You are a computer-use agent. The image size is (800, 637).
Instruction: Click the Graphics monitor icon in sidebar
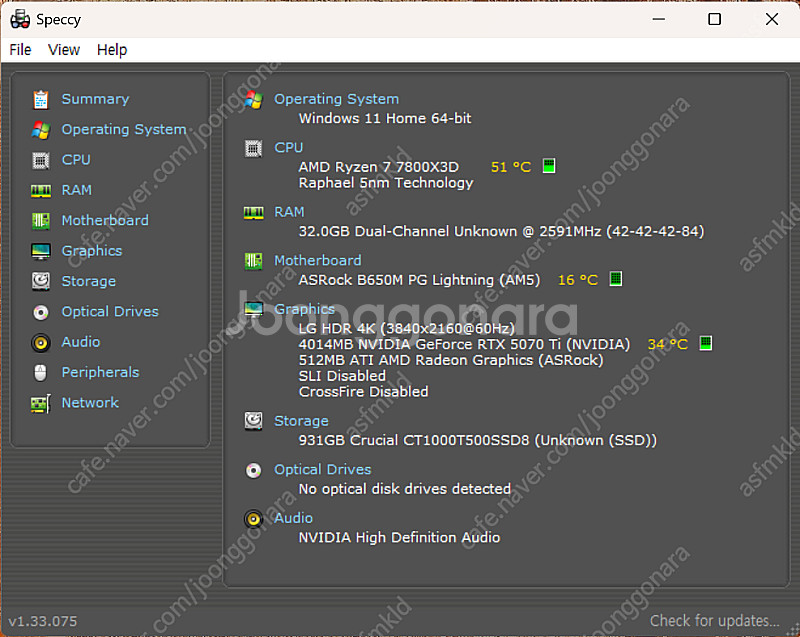[x=41, y=251]
